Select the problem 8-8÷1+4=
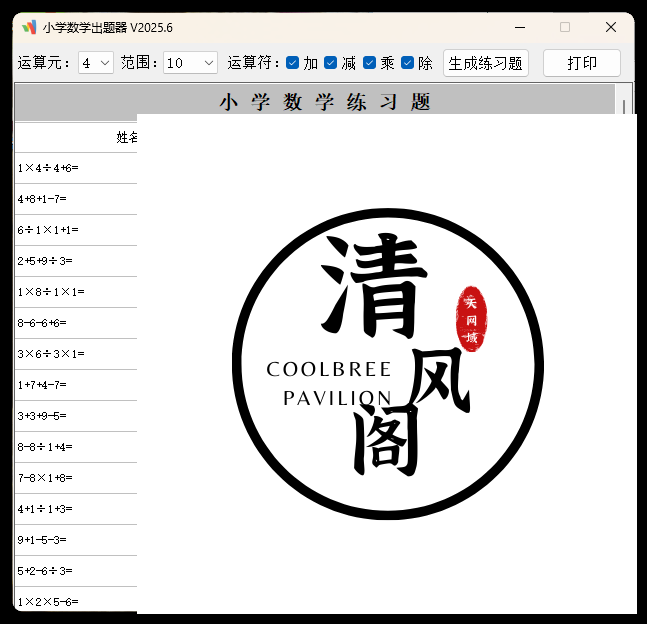 pyautogui.click(x=45, y=447)
